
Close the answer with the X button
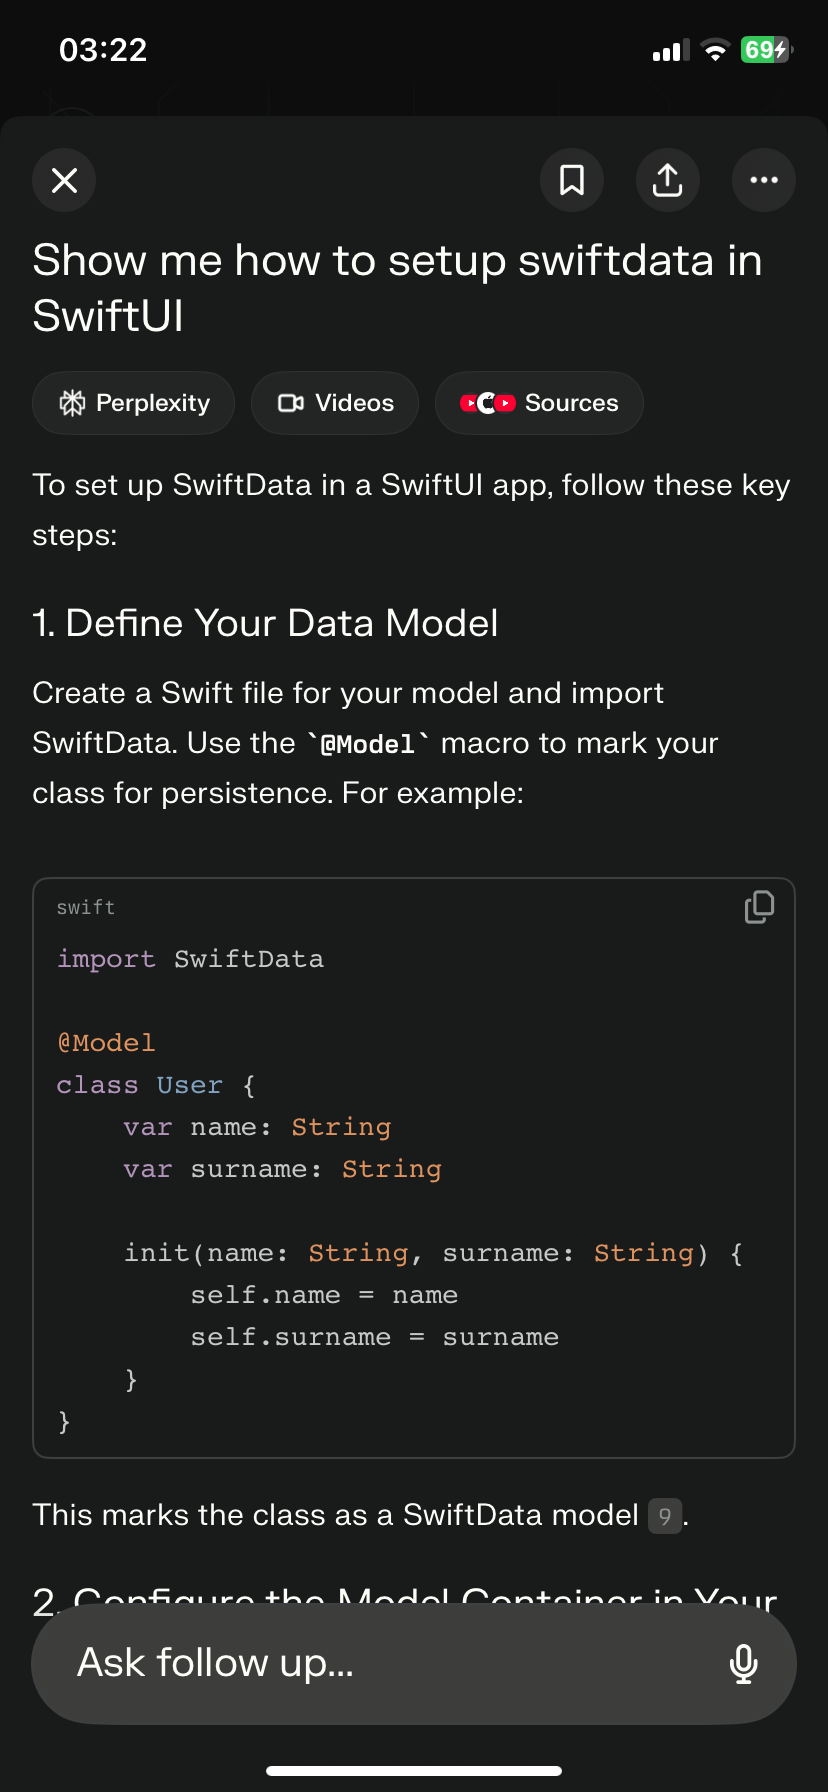(64, 180)
